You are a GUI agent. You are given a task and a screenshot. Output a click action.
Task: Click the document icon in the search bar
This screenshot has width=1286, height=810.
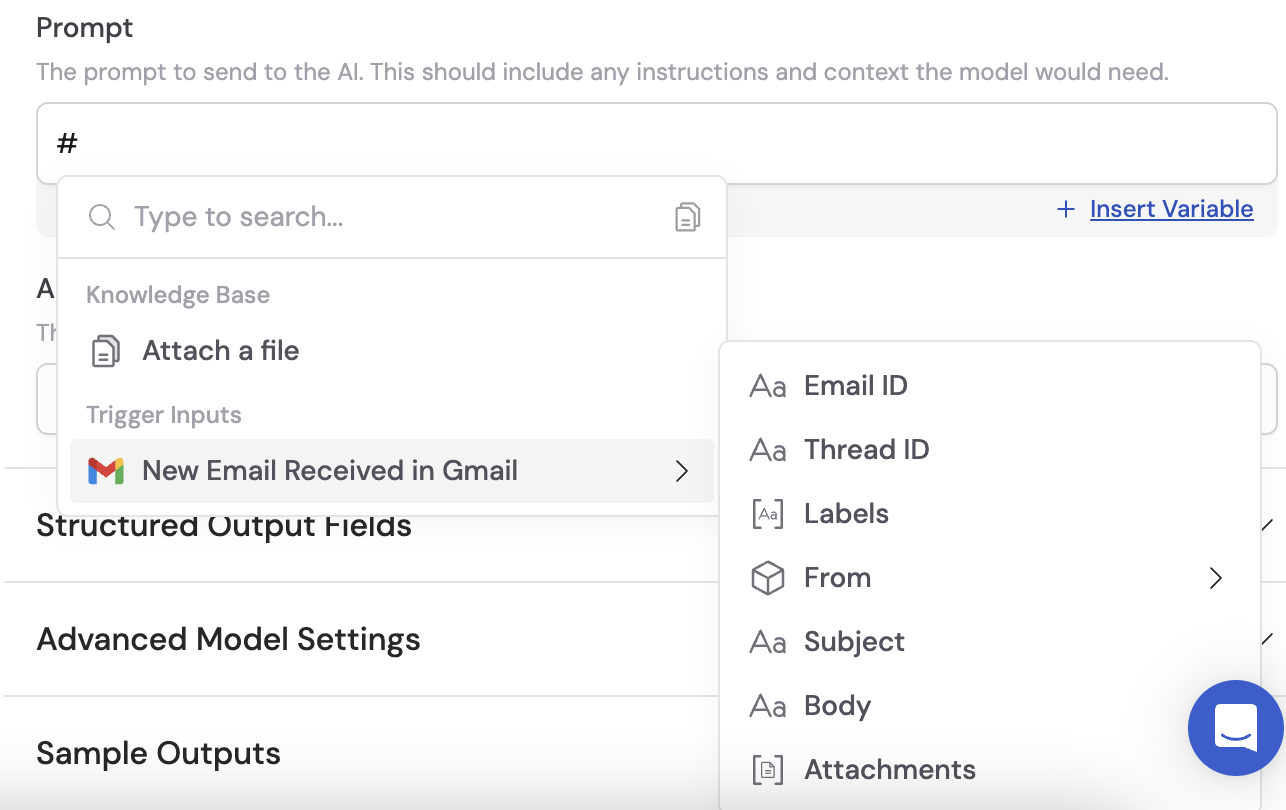[x=687, y=216]
